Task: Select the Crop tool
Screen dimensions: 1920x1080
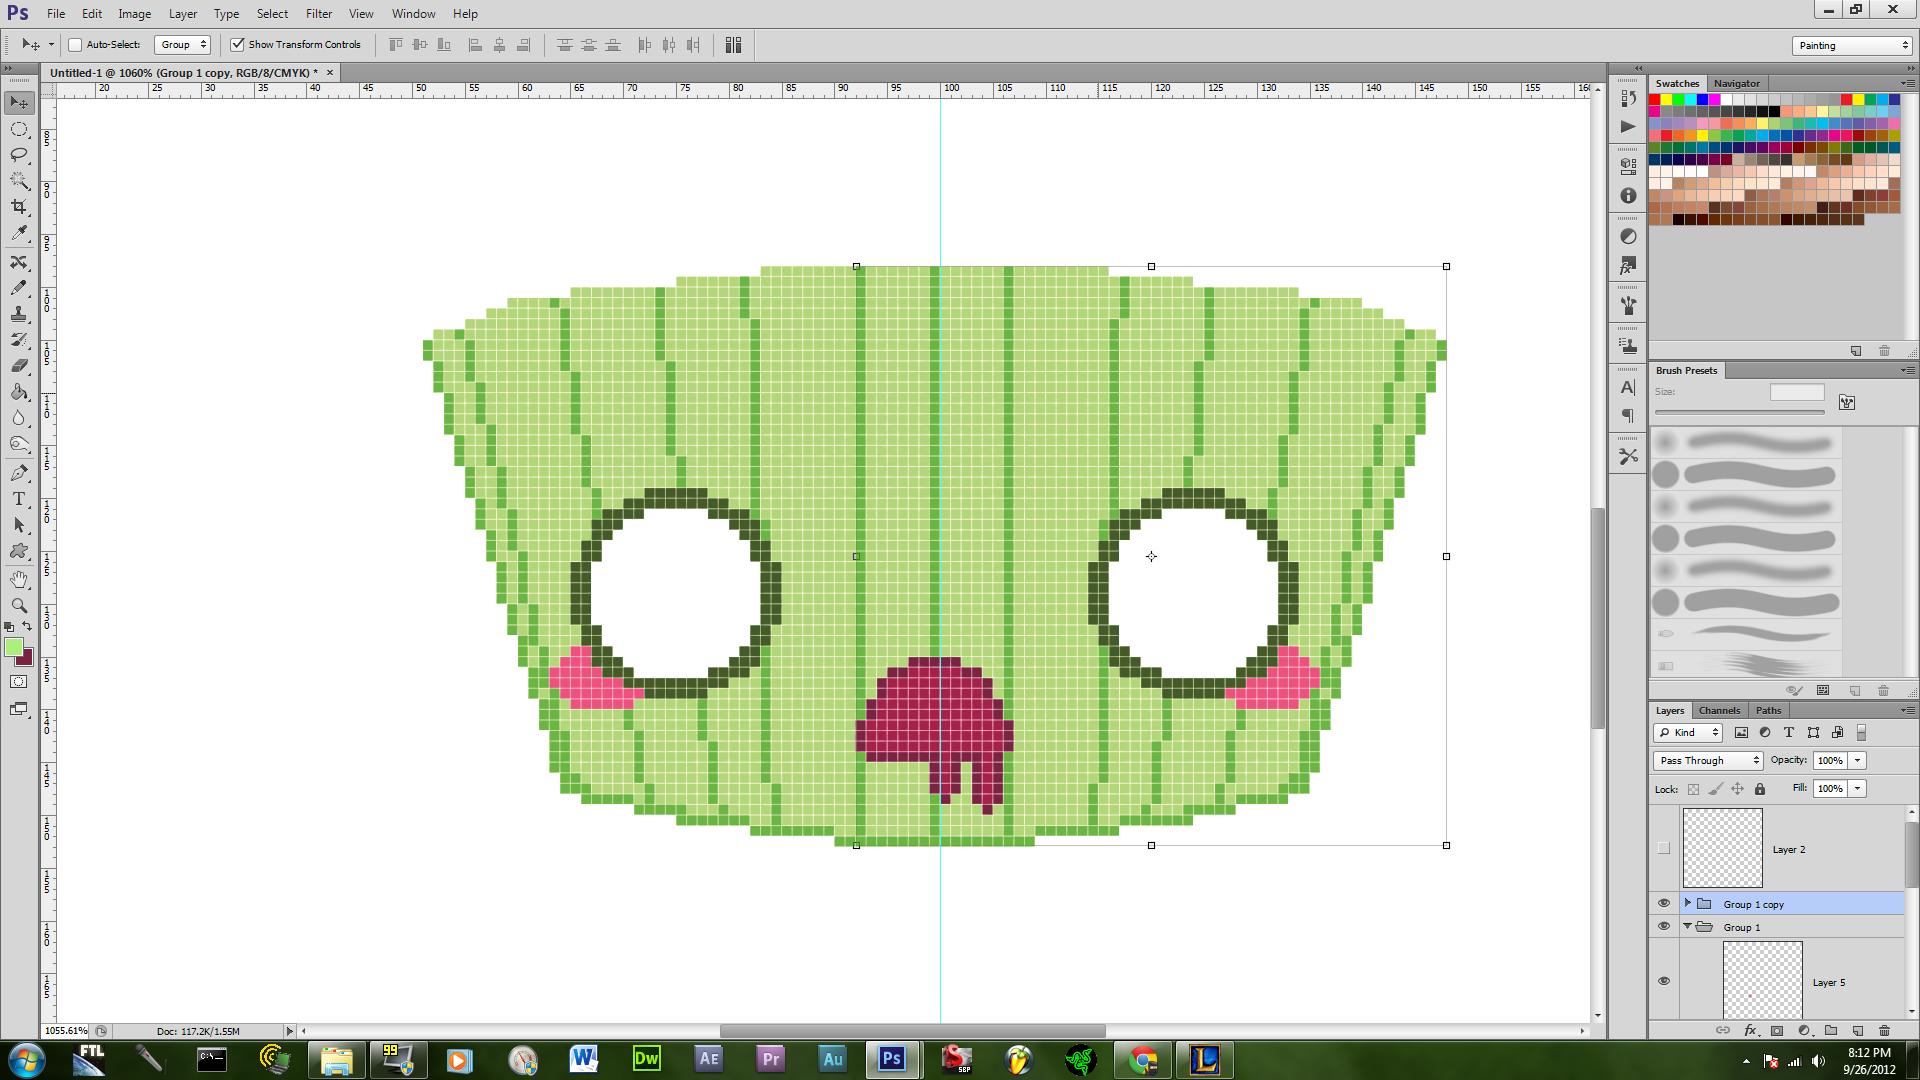Action: (x=19, y=207)
